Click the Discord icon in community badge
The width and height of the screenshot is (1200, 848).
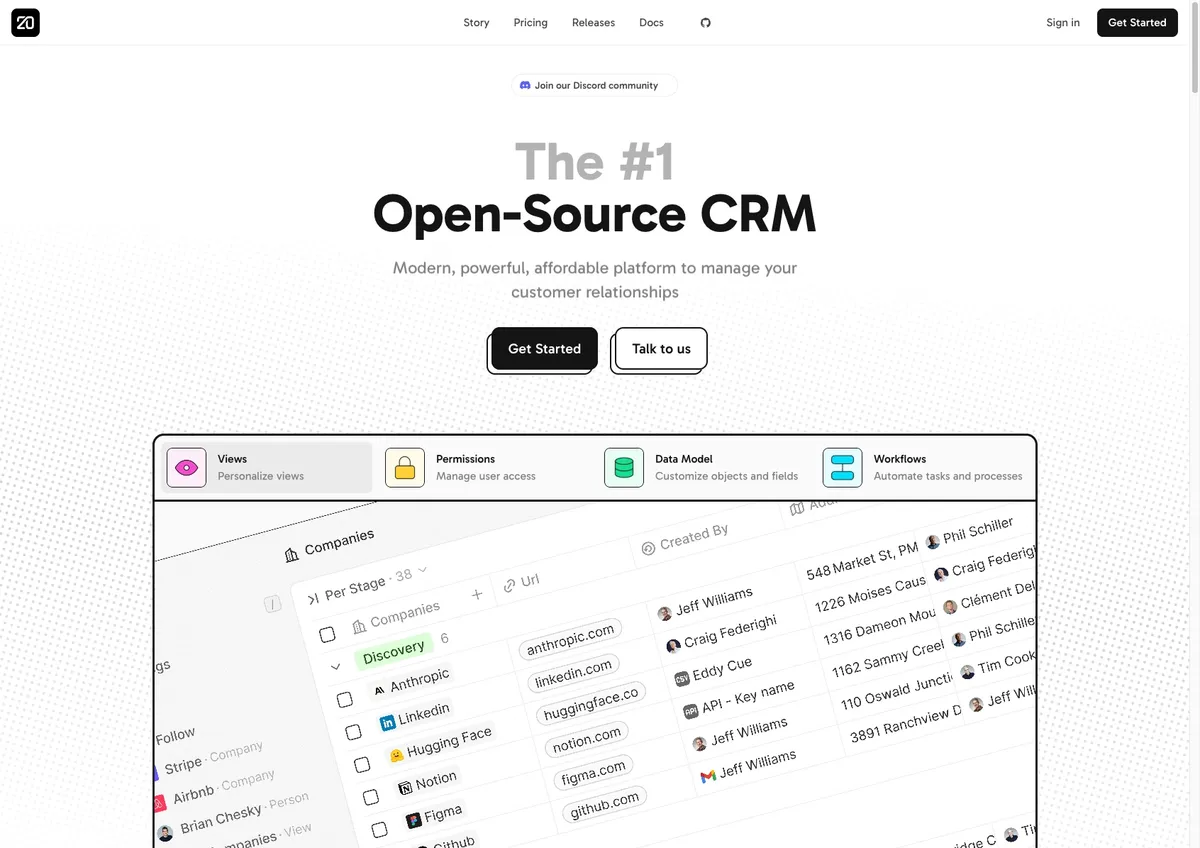click(525, 85)
